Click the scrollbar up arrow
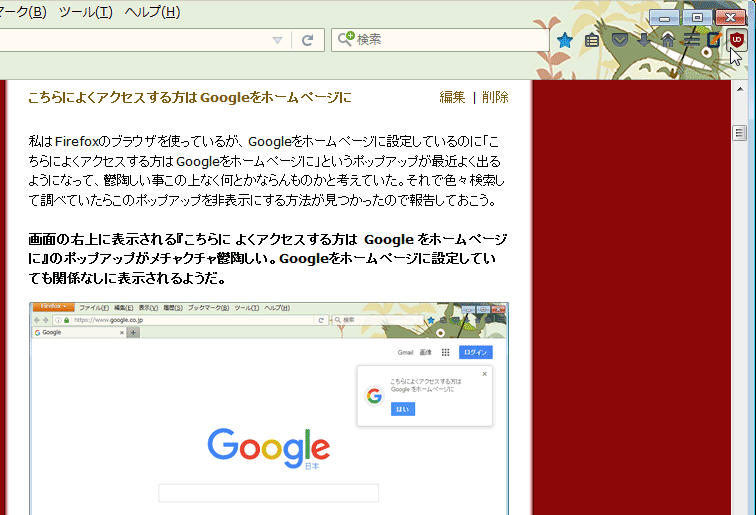Screen dimensions: 756x515 coord(740,89)
